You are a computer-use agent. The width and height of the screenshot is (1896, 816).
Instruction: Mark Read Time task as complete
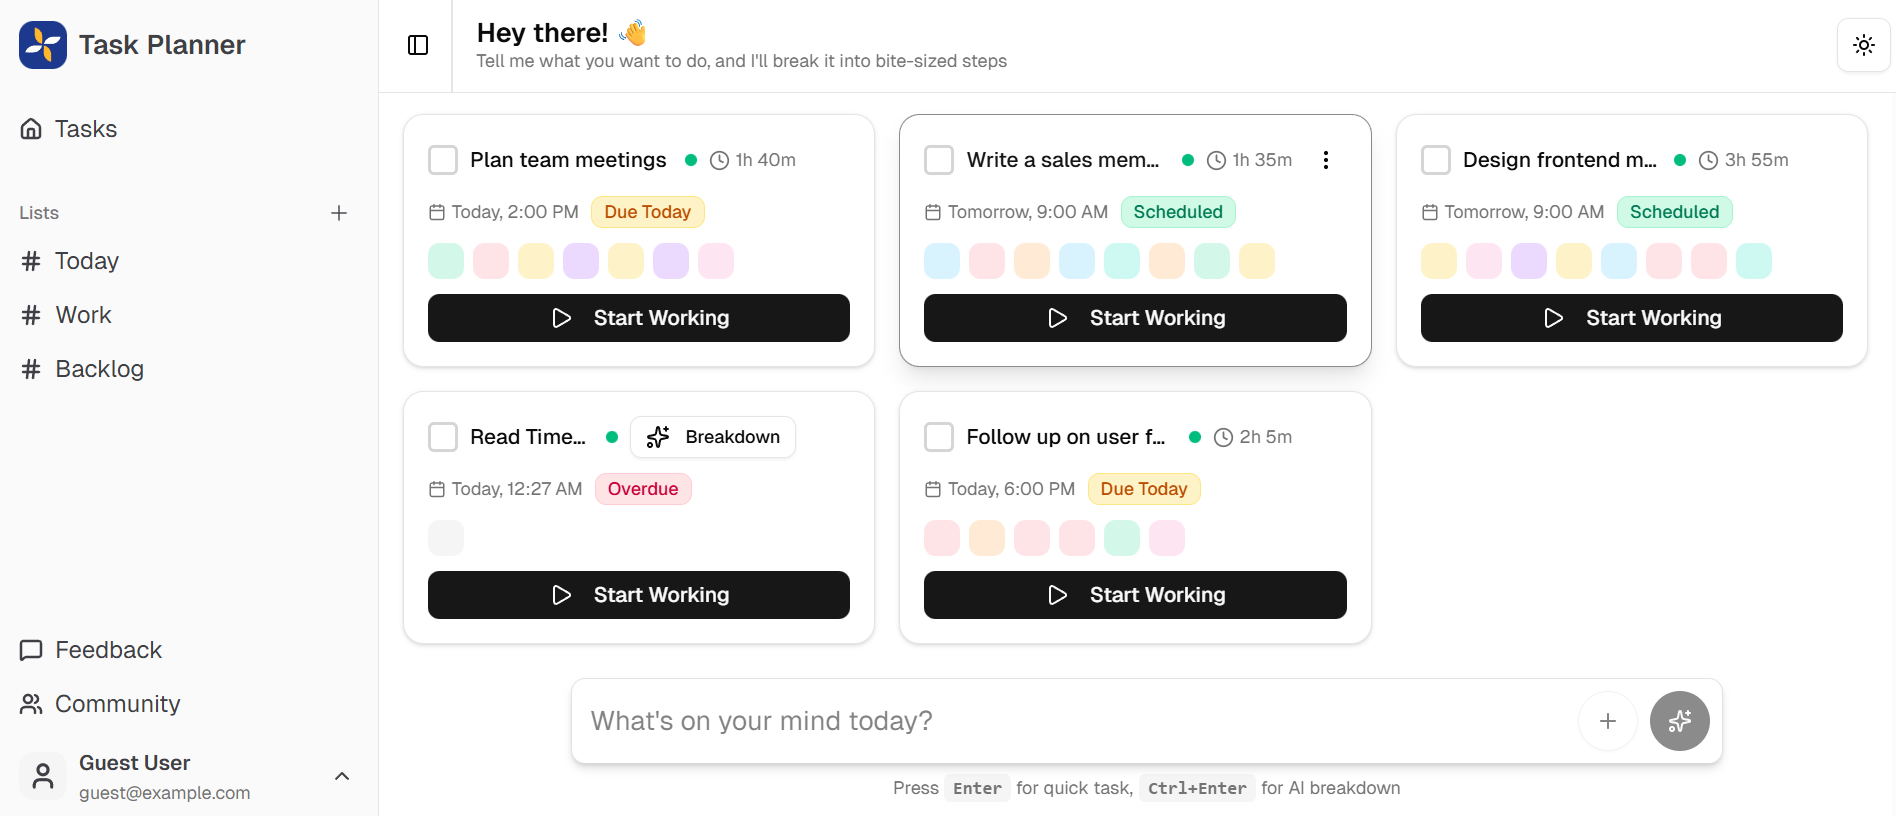coord(443,437)
